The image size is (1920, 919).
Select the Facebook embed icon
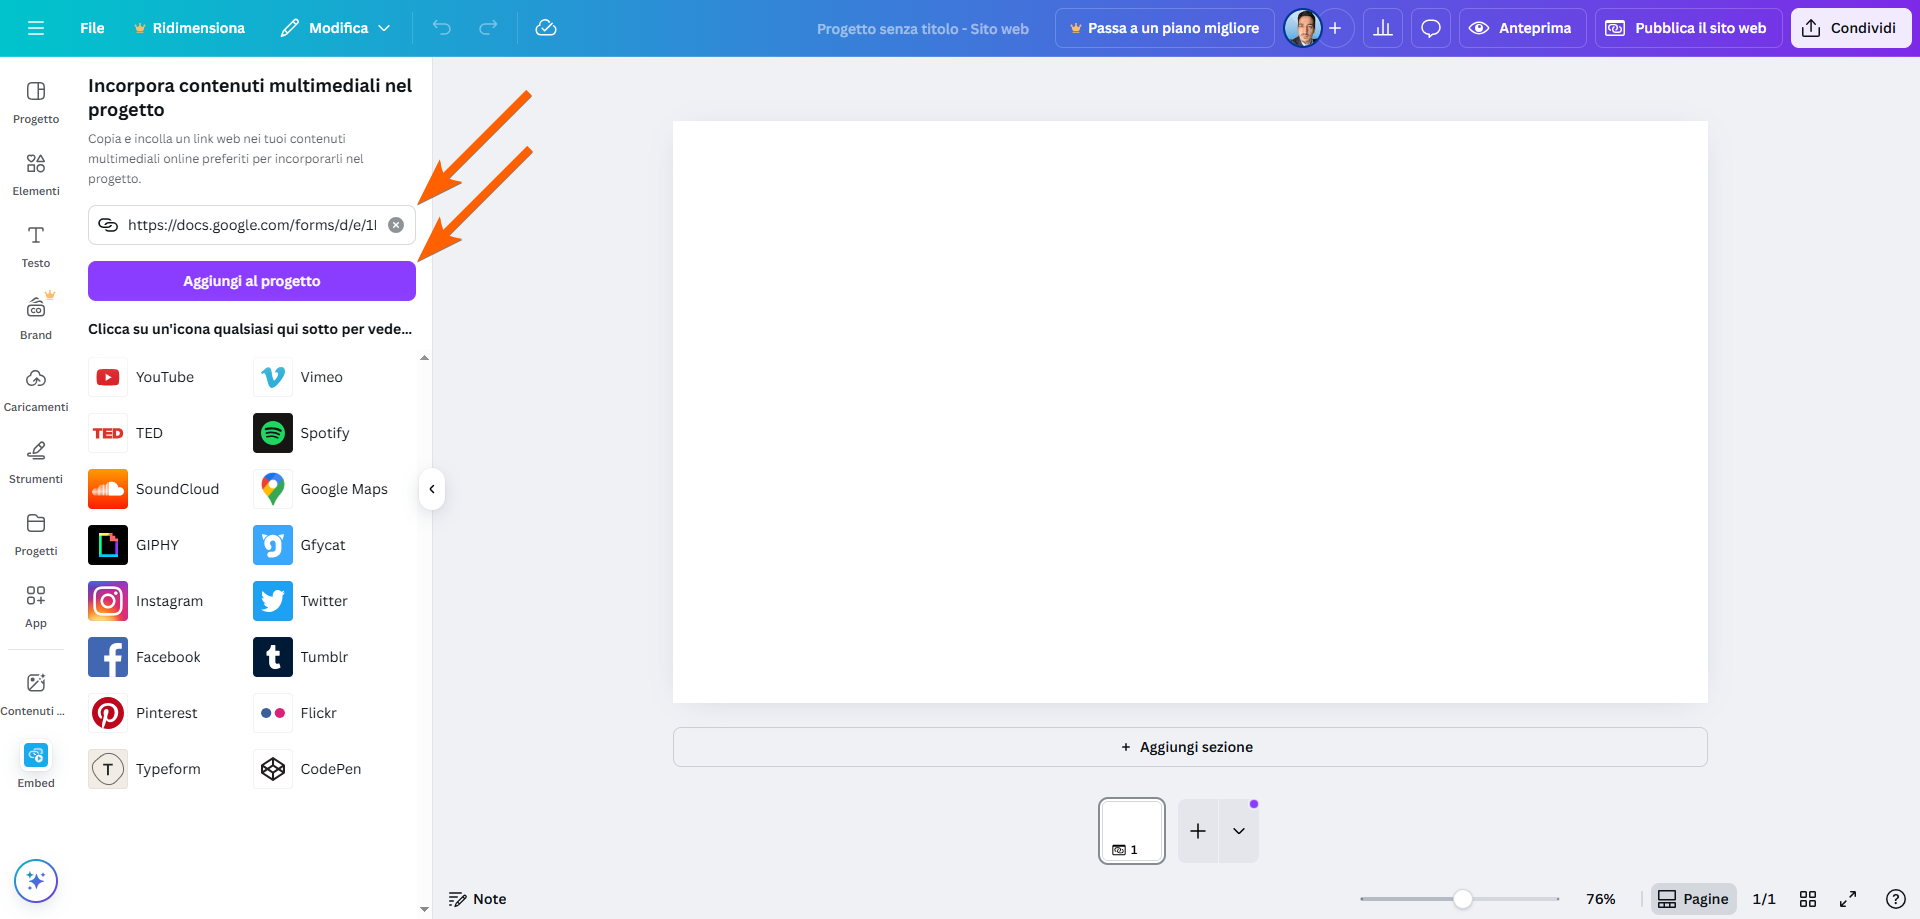pos(108,657)
